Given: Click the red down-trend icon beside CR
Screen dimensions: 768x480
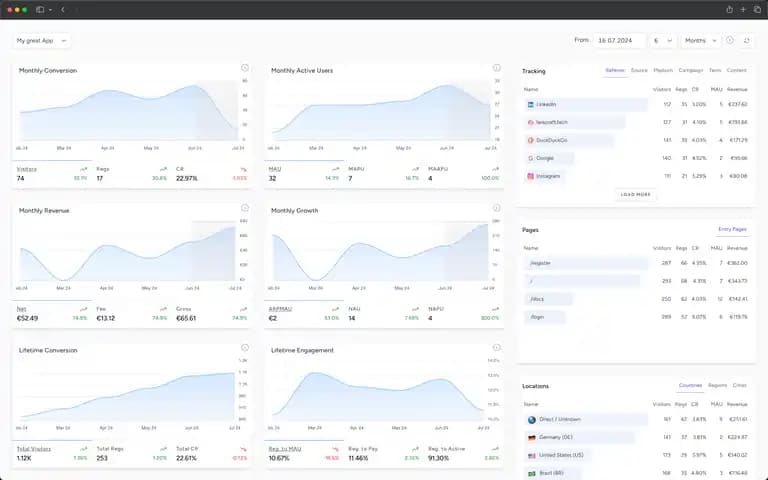Looking at the screenshot, I should click(x=243, y=169).
